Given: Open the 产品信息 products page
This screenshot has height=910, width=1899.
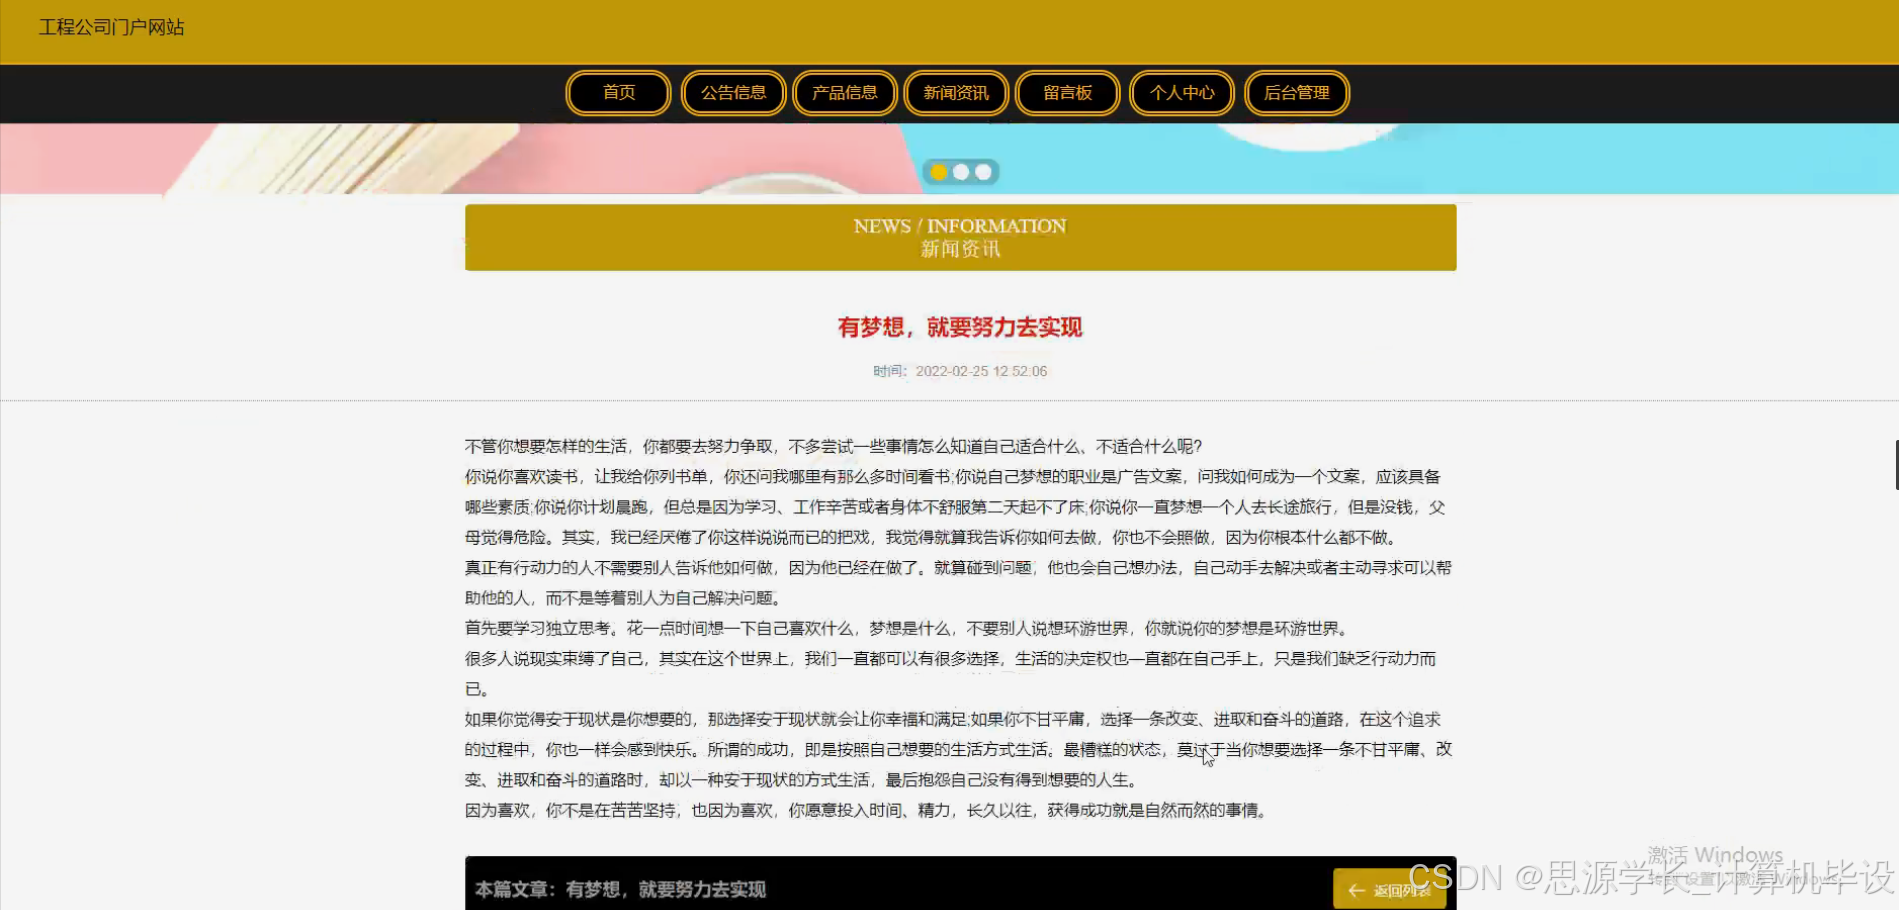Looking at the screenshot, I should (x=844, y=93).
